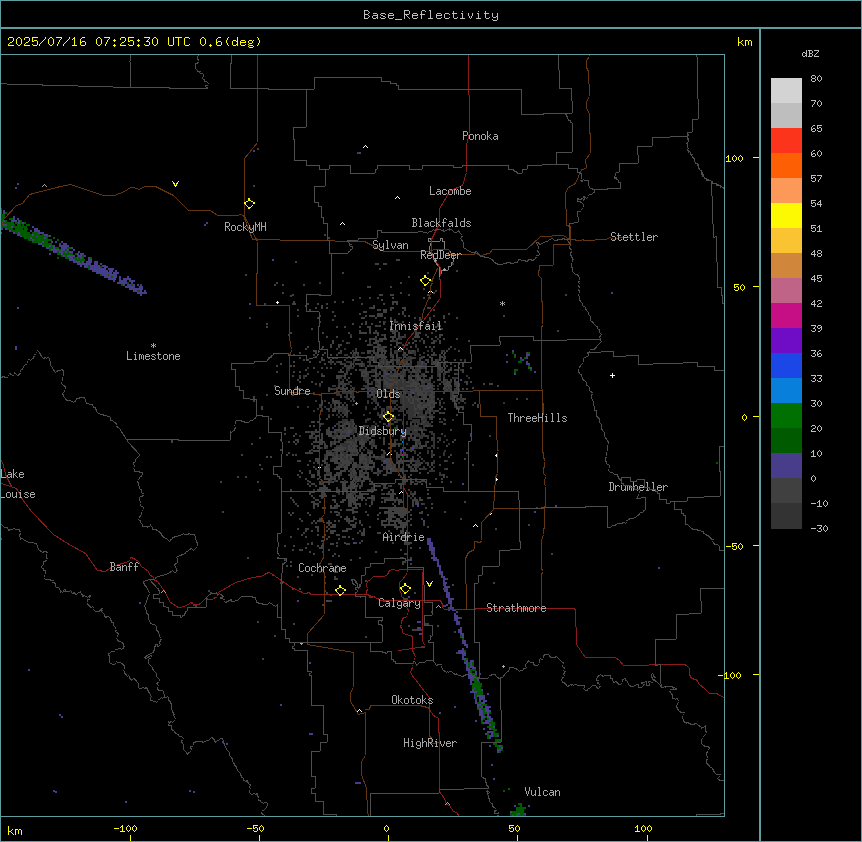The height and width of the screenshot is (842, 862).
Task: Select the yellow diamond marker below Cochrane
Action: click(x=340, y=590)
